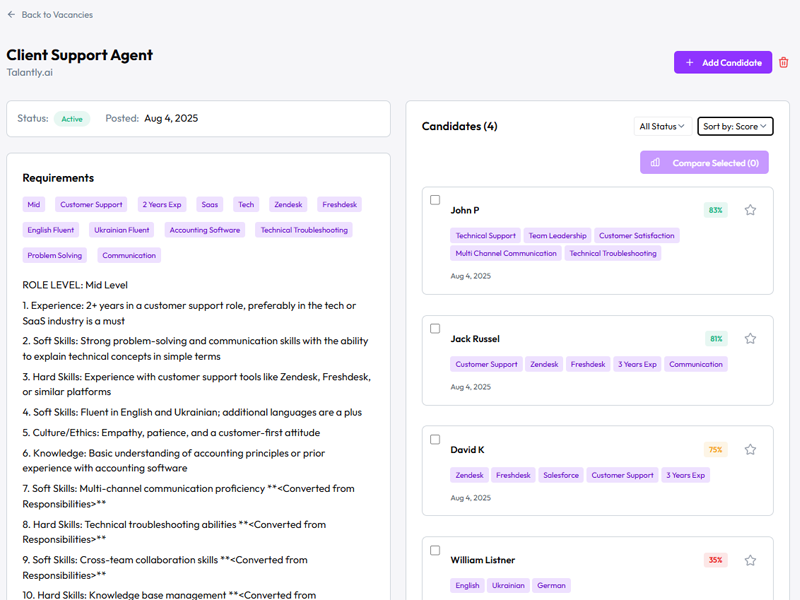Image resolution: width=800 pixels, height=600 pixels.
Task: Click John P's 83% score badge
Action: pyautogui.click(x=715, y=210)
